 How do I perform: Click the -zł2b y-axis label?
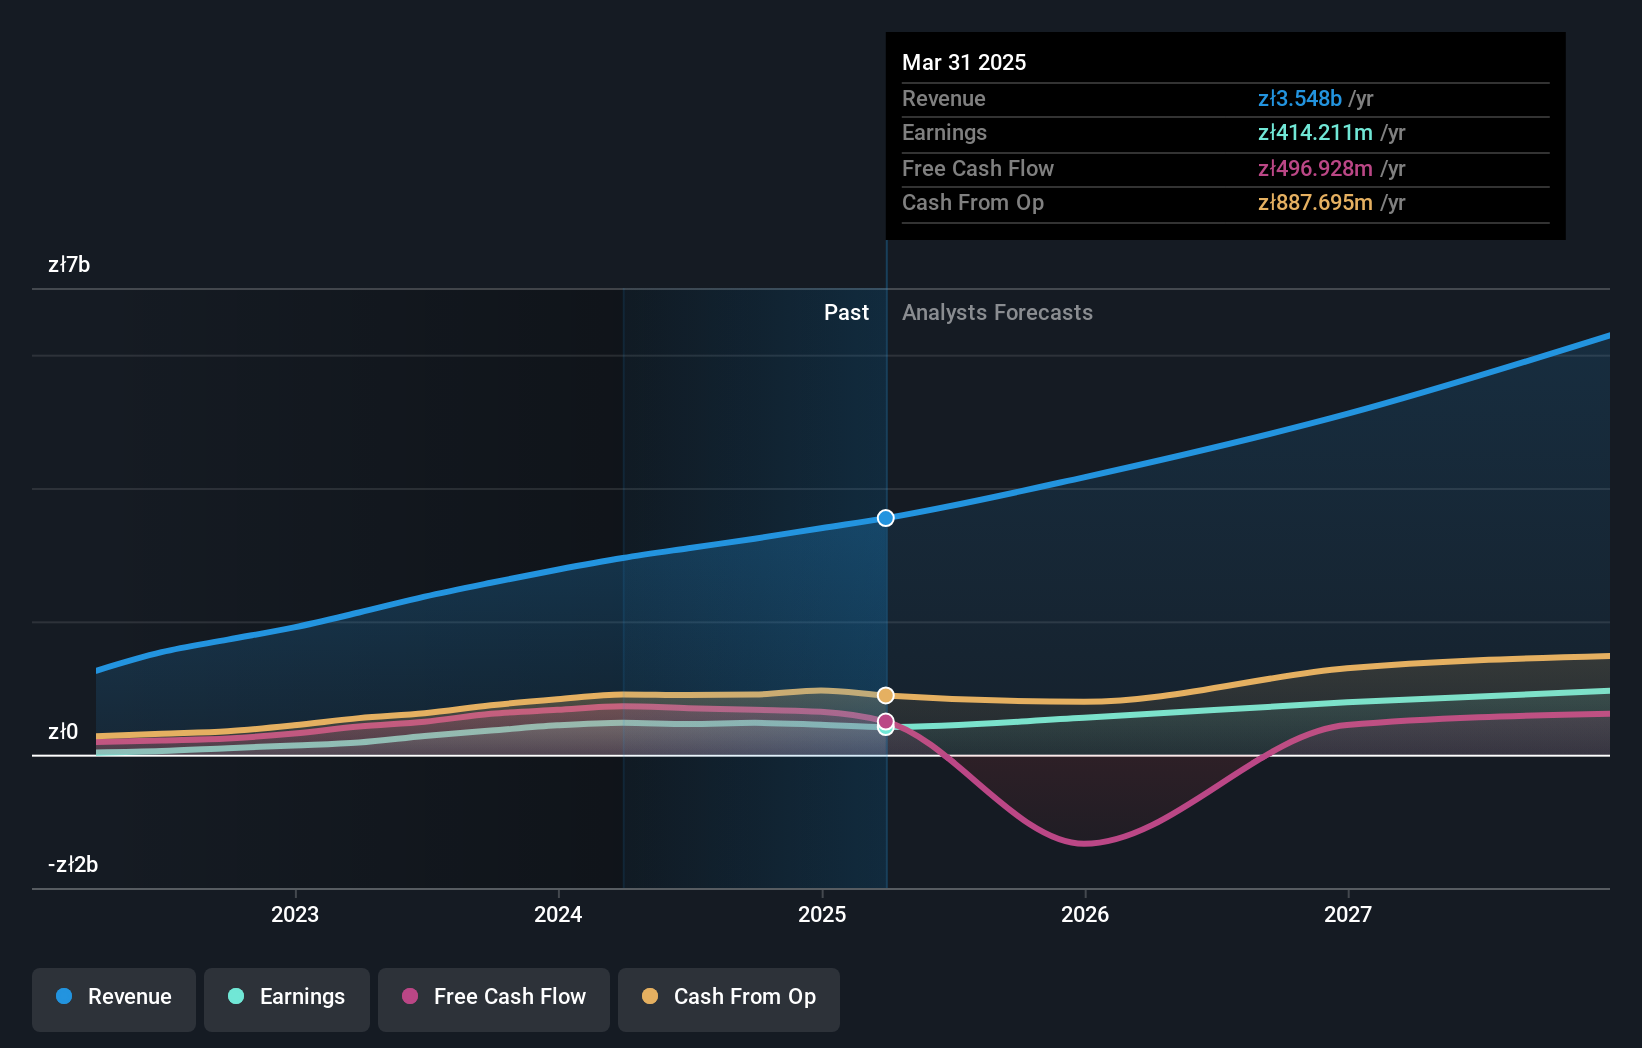click(73, 865)
